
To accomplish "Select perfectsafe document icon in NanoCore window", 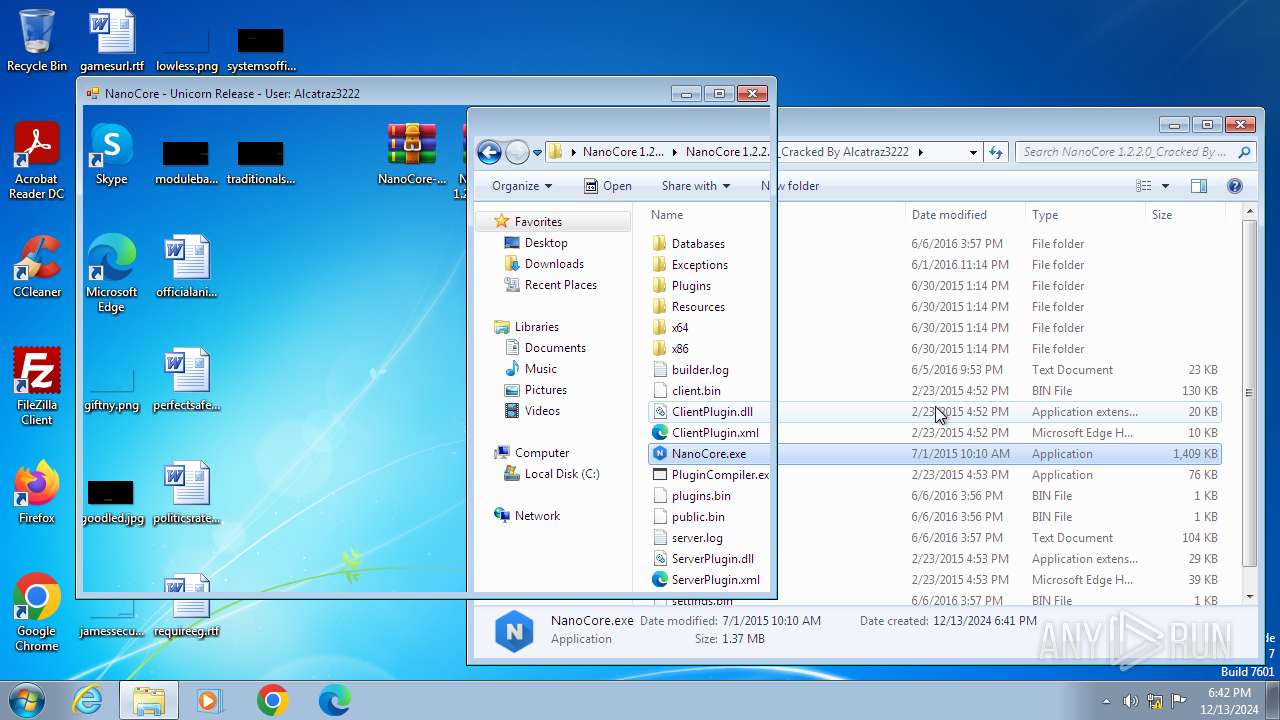I will [x=187, y=379].
